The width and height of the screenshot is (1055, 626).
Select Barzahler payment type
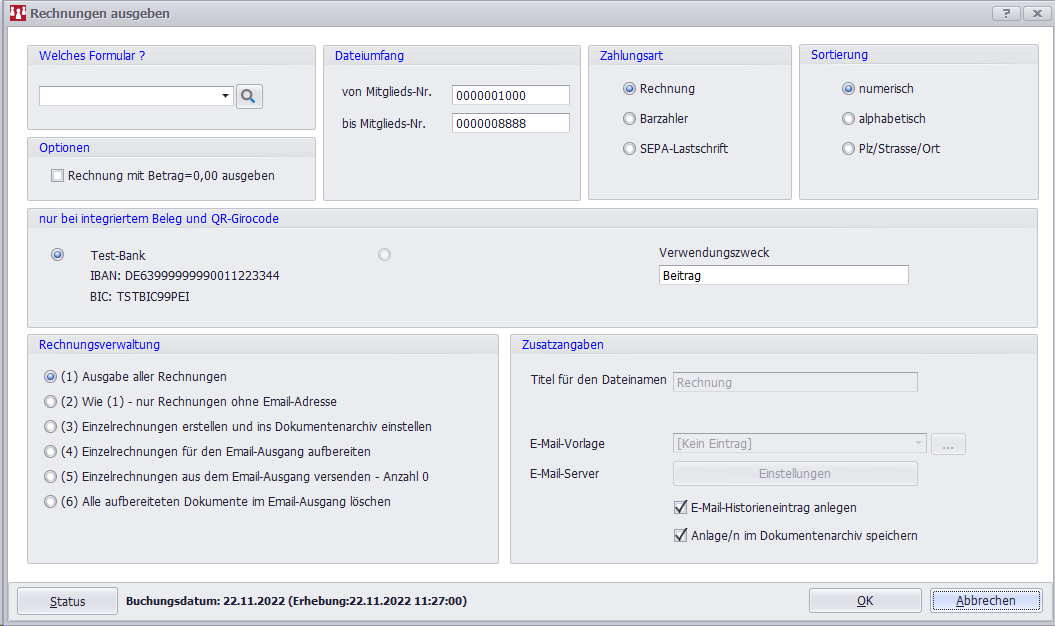[629, 119]
